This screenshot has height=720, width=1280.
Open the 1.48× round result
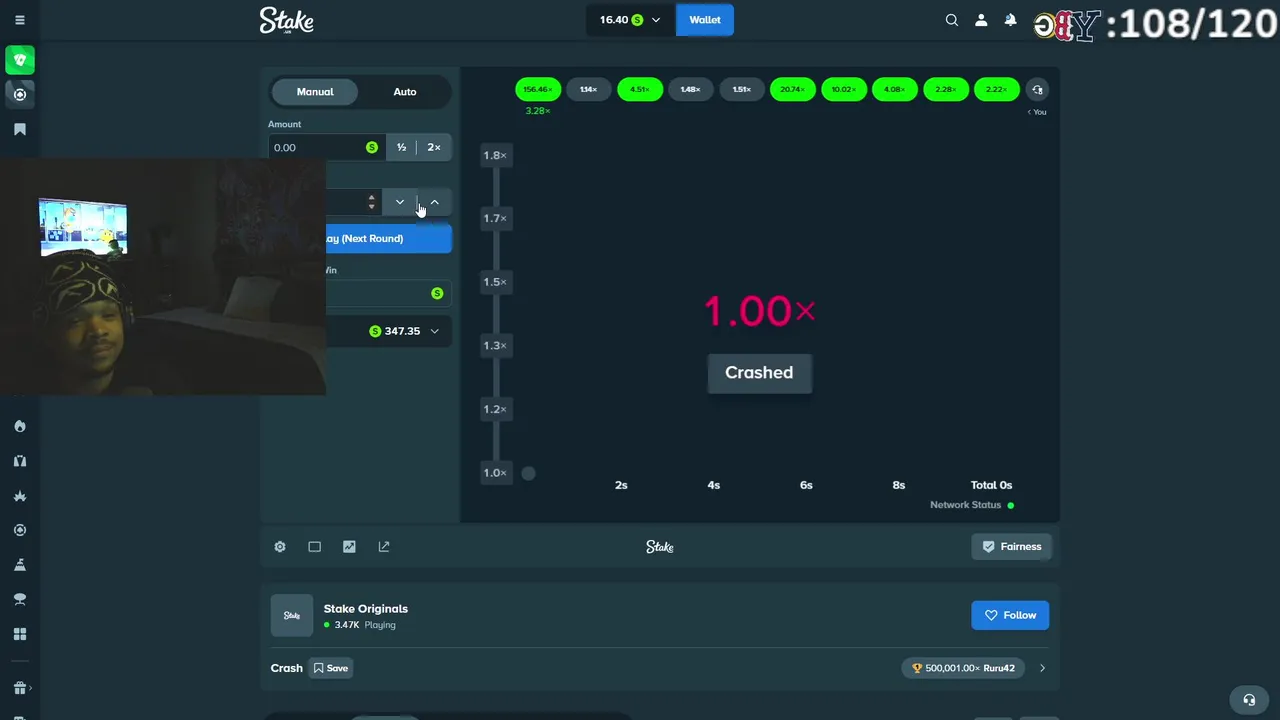(691, 90)
